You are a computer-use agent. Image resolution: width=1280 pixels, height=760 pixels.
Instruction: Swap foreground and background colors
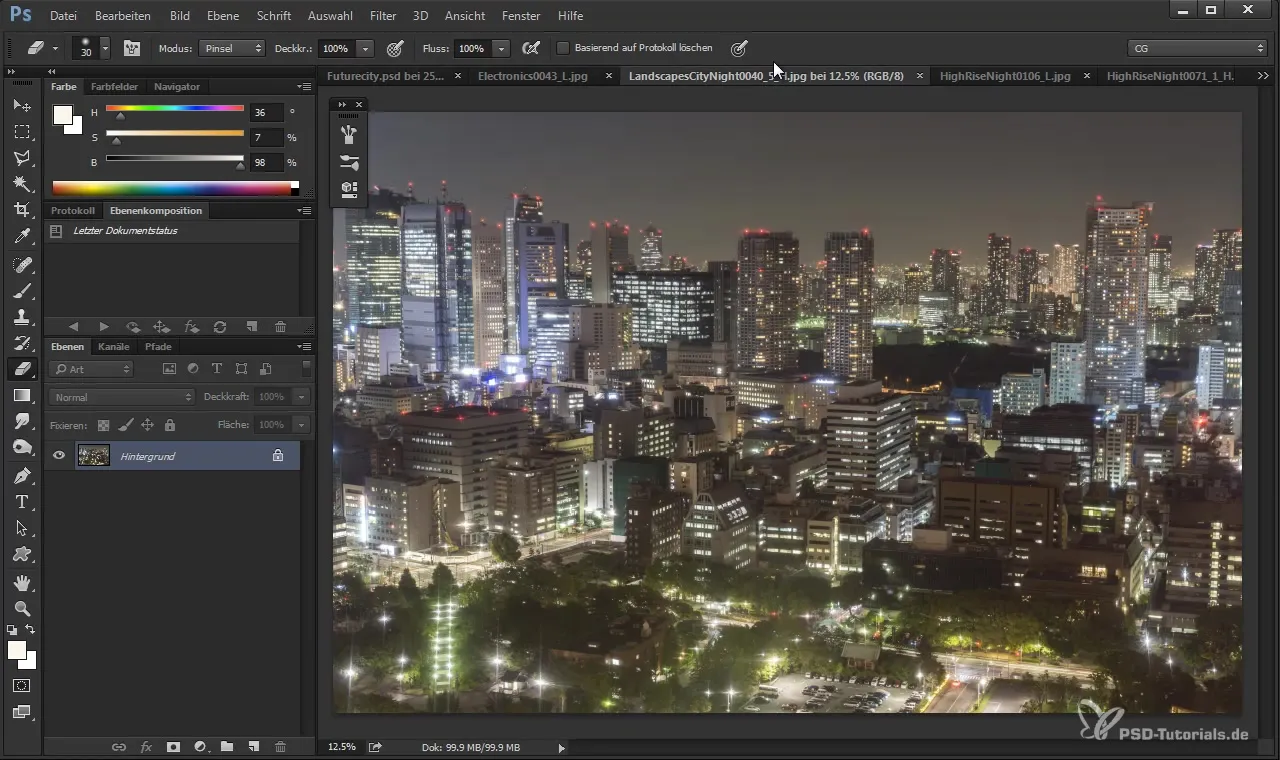coord(31,630)
